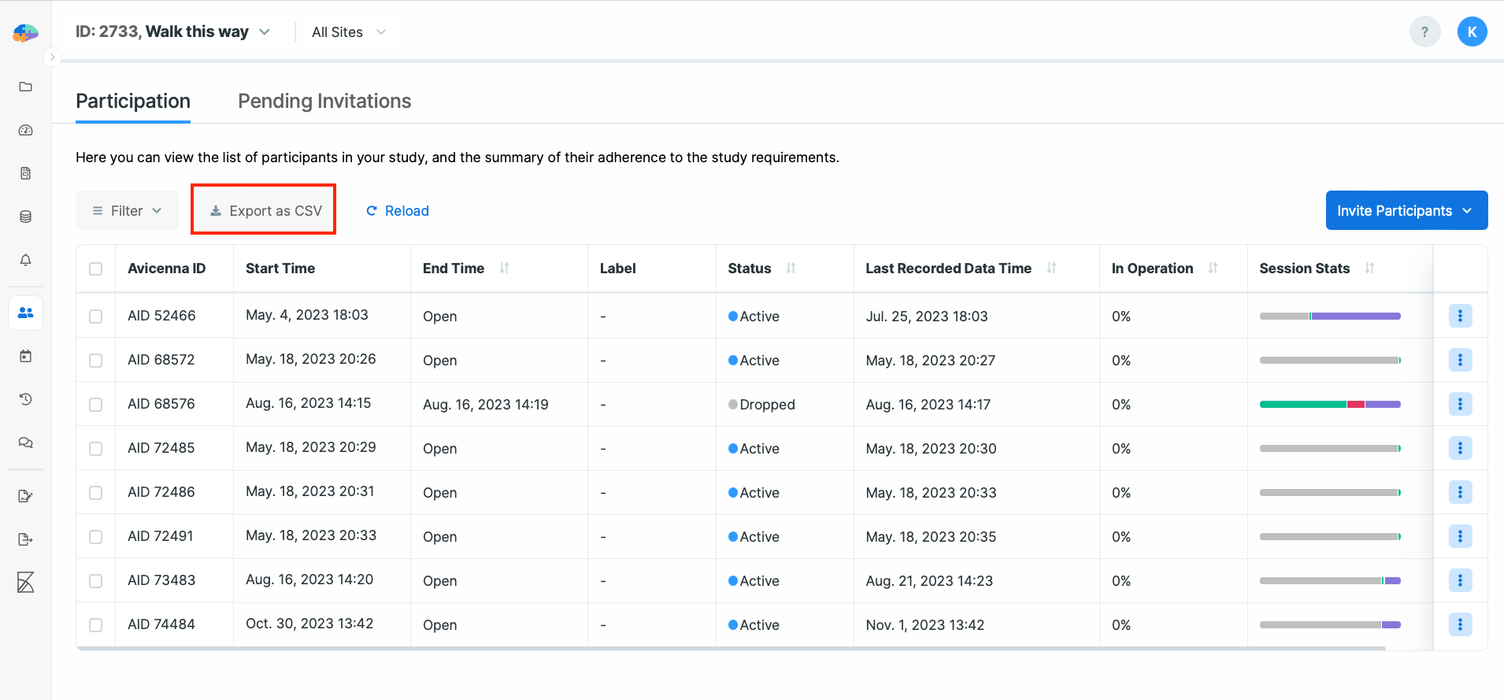The width and height of the screenshot is (1504, 700).
Task: Toggle the select-all checkbox in the table header
Action: click(95, 268)
